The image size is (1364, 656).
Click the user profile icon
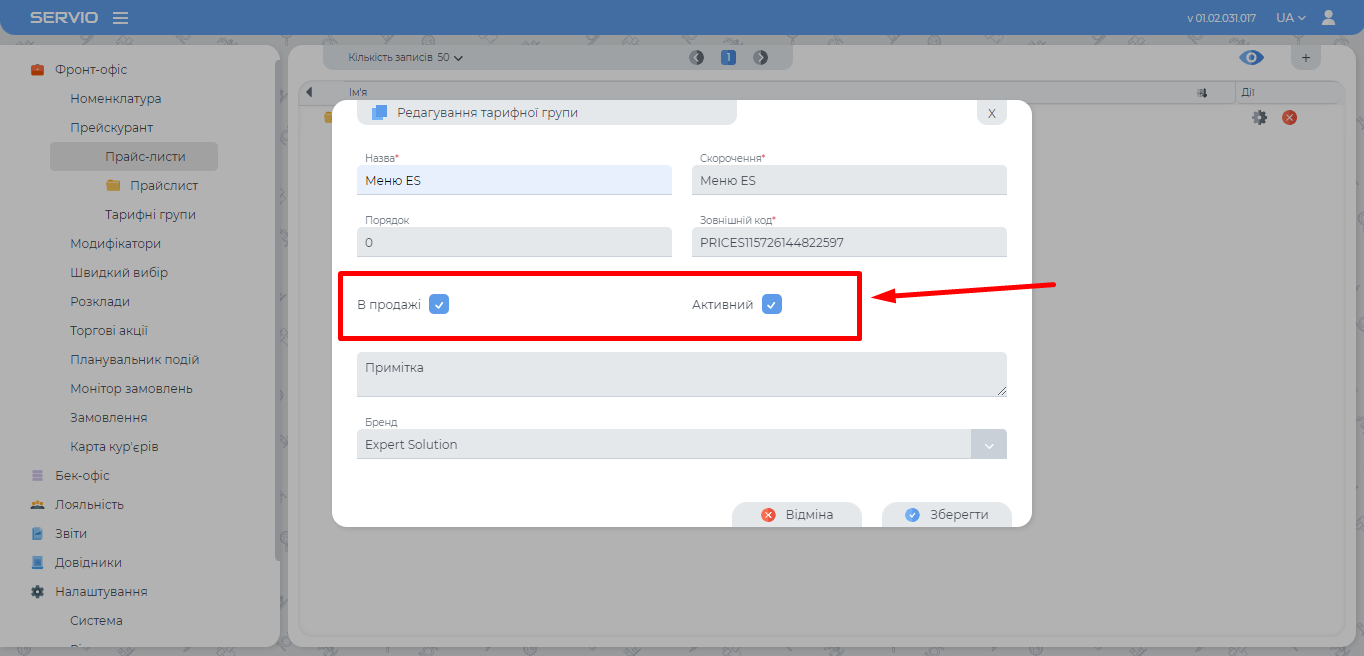pyautogui.click(x=1328, y=18)
